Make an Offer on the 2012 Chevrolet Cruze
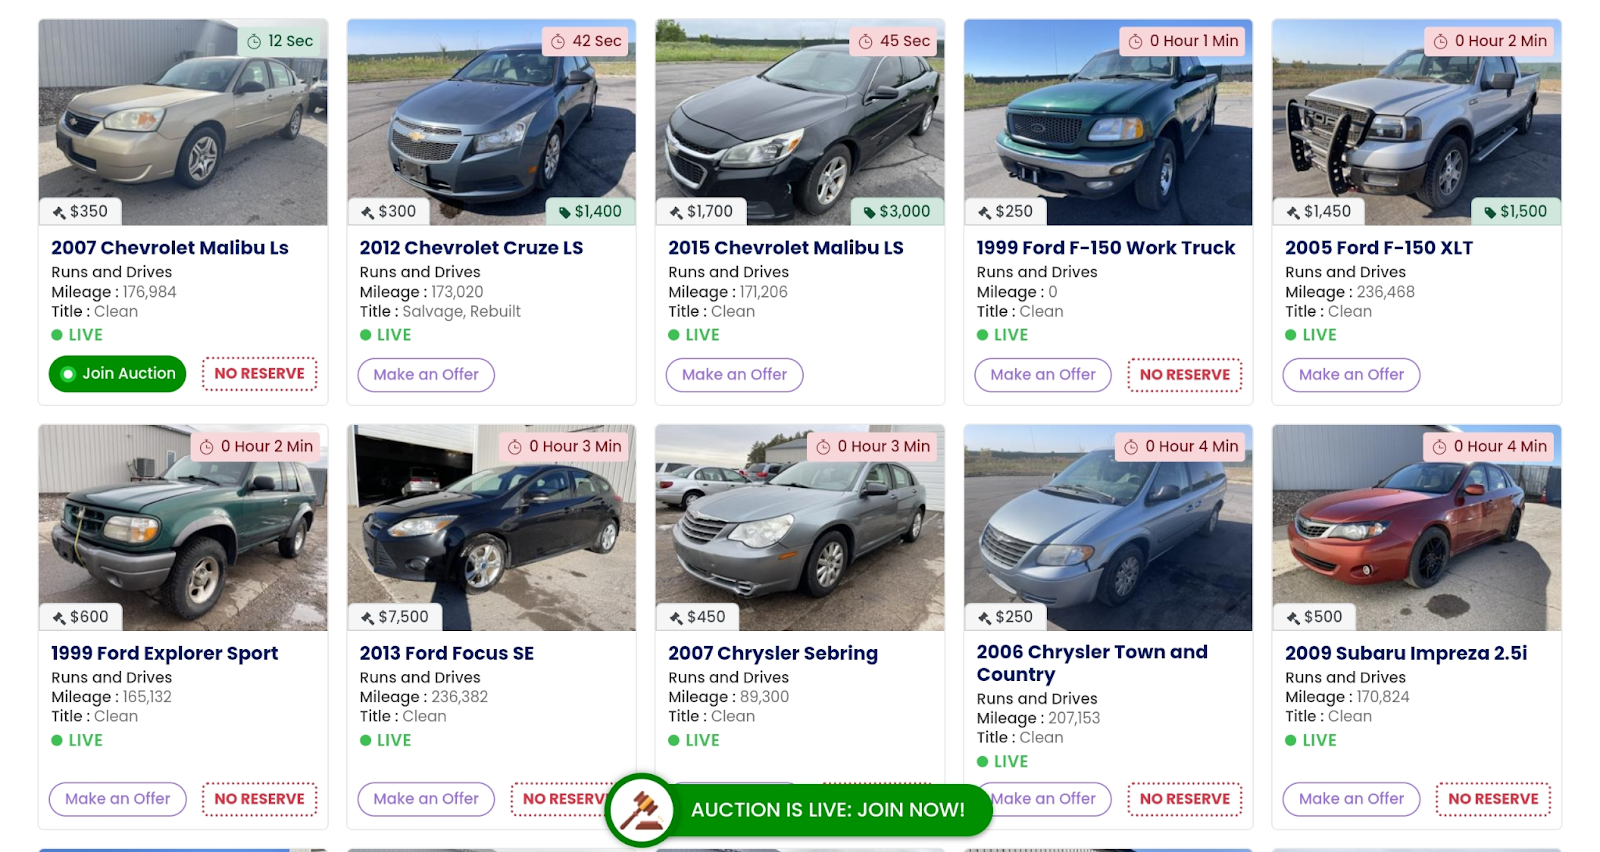The width and height of the screenshot is (1600, 852). [x=426, y=375]
